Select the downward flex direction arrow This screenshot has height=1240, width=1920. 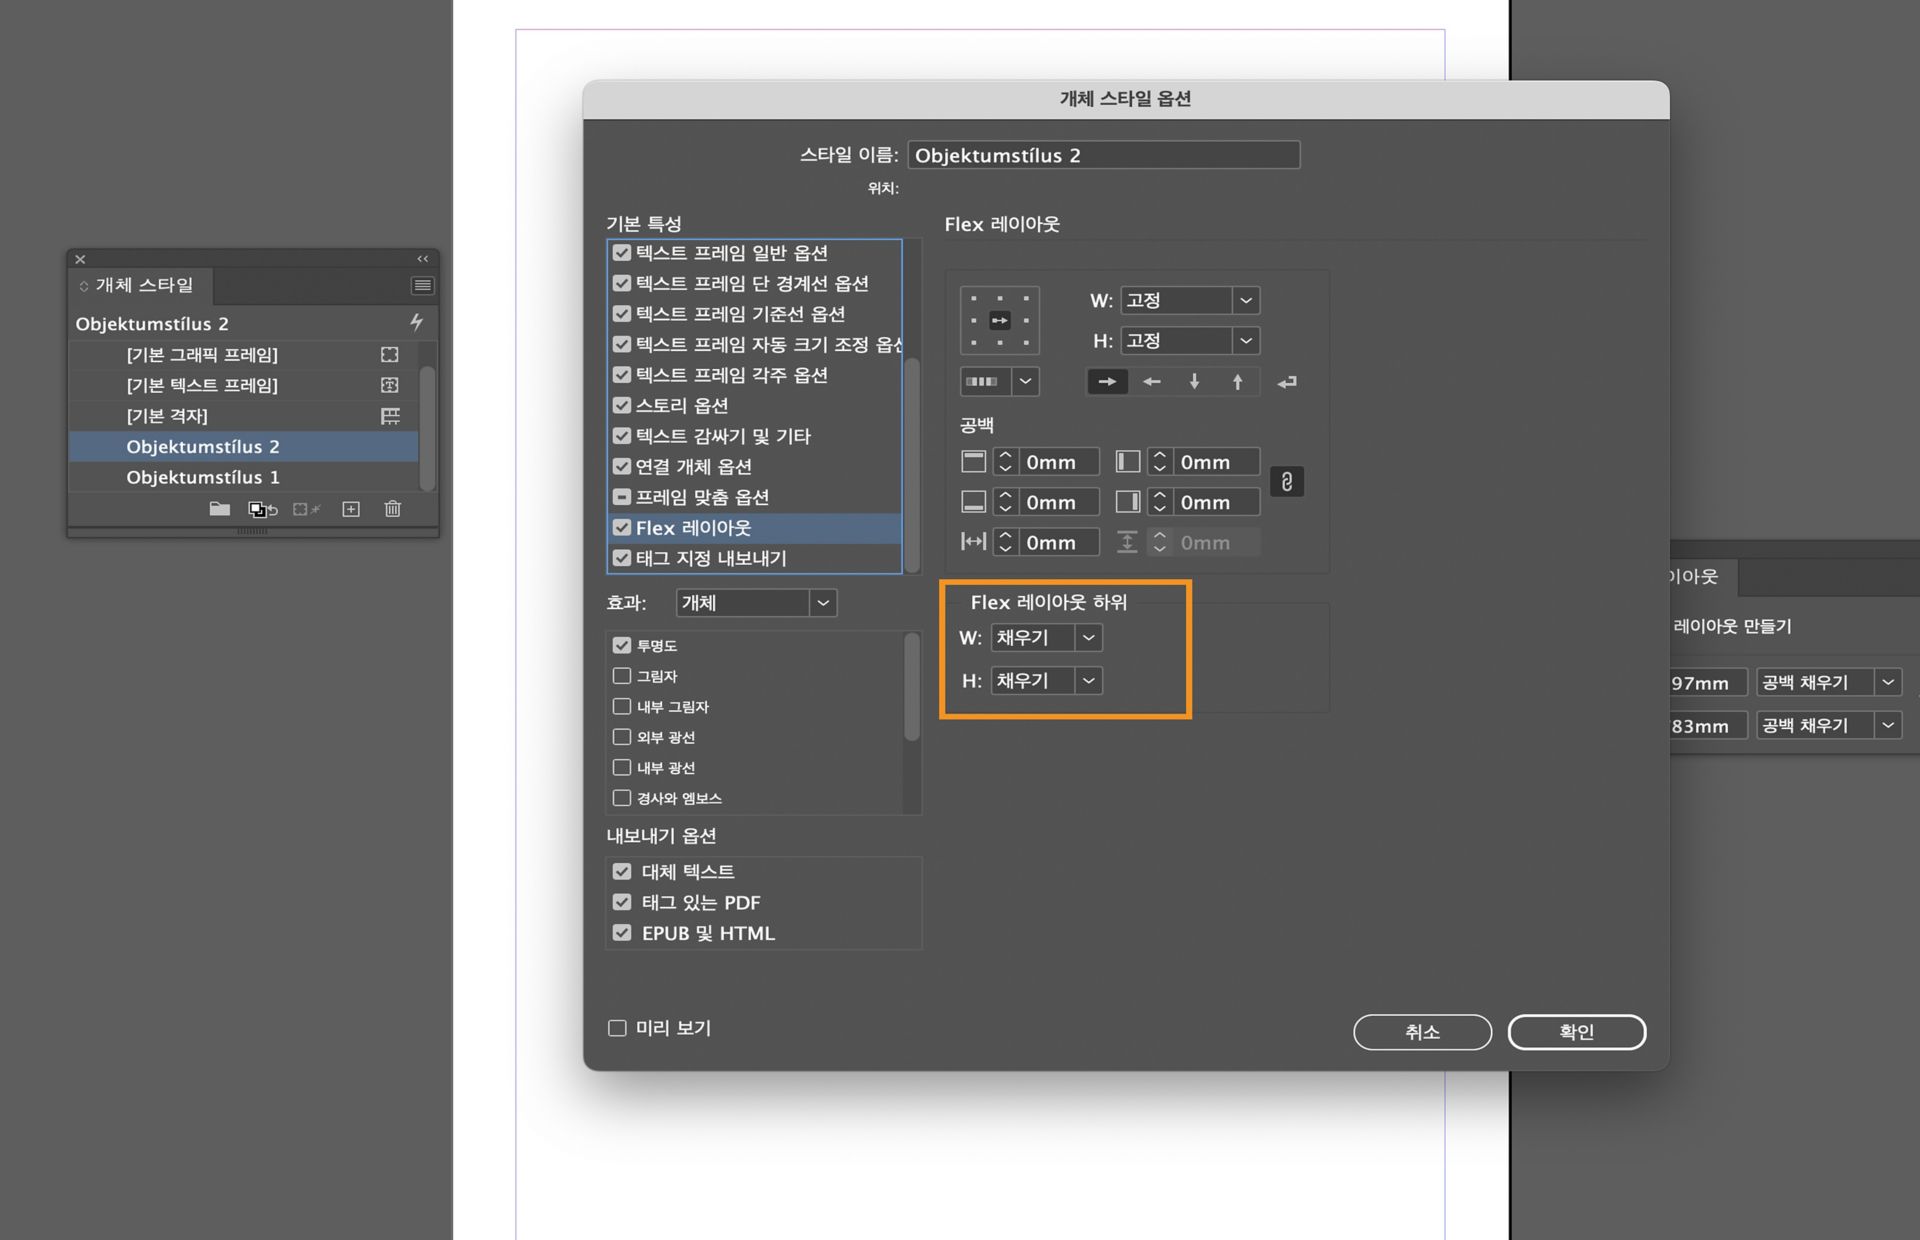1193,381
